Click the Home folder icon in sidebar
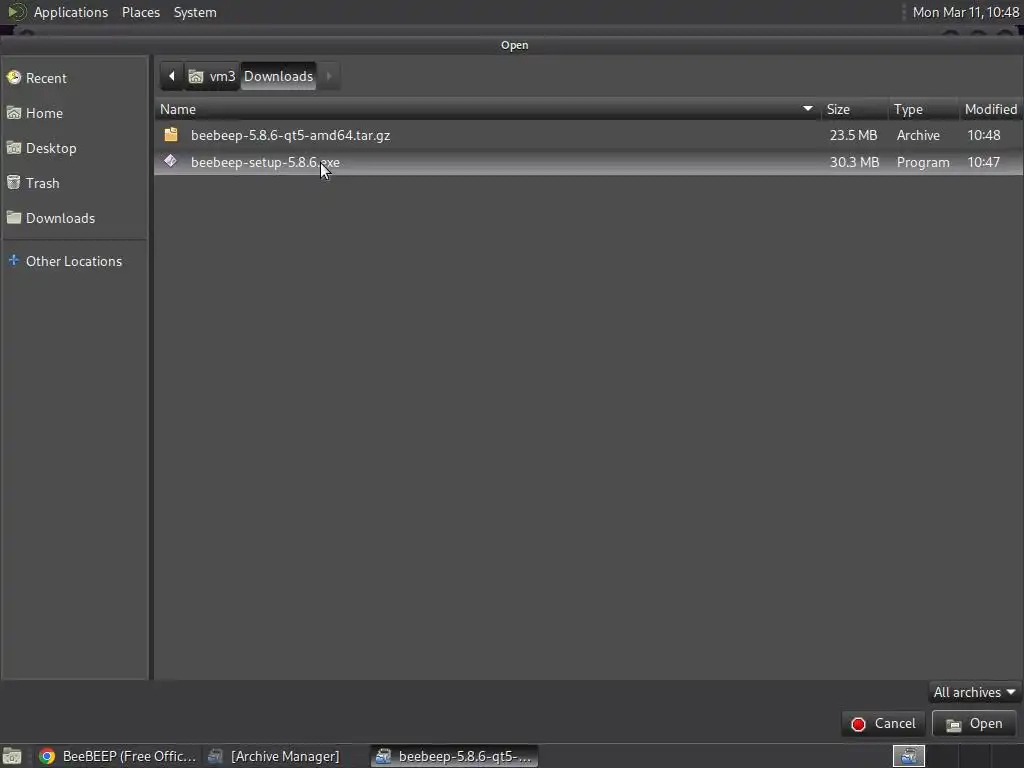The image size is (1024, 768). click(x=14, y=113)
